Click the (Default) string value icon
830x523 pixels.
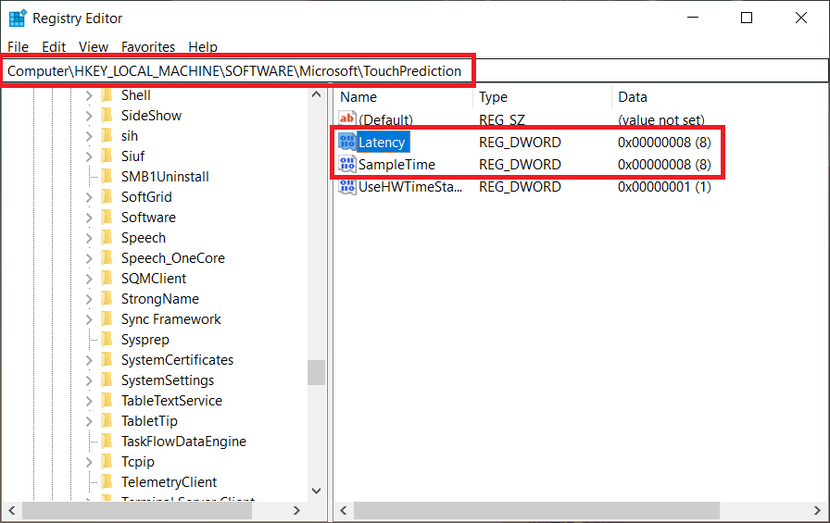pyautogui.click(x=347, y=119)
